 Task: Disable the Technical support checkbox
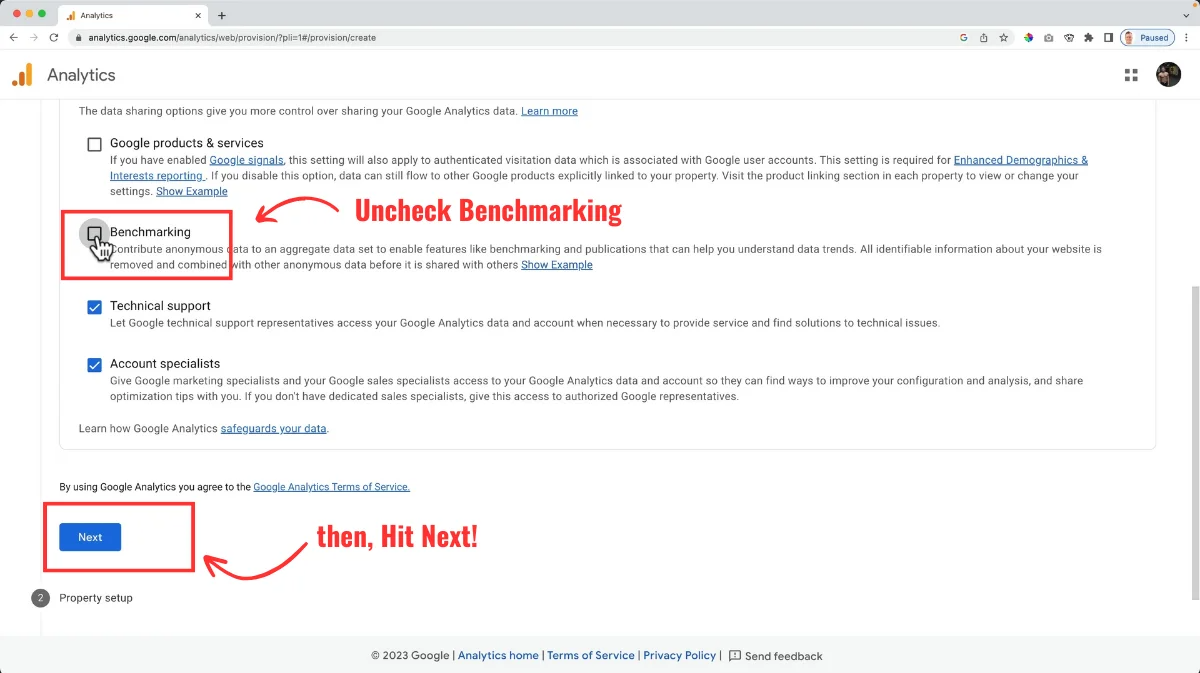pos(94,306)
